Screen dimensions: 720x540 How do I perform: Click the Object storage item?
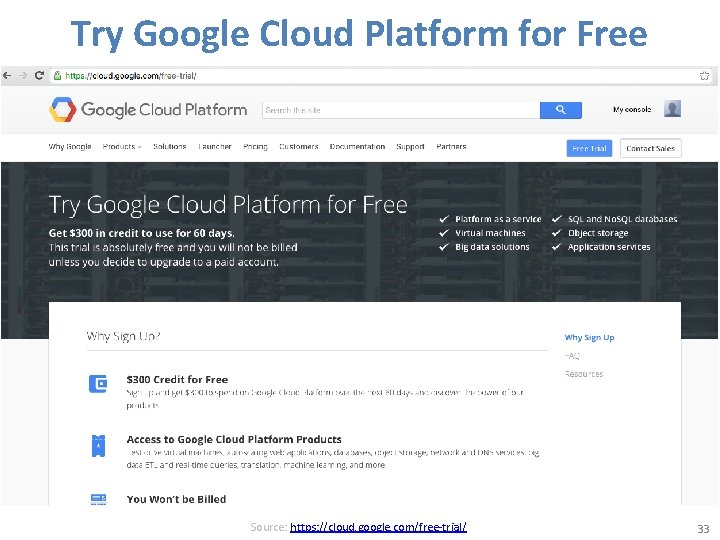(x=598, y=233)
